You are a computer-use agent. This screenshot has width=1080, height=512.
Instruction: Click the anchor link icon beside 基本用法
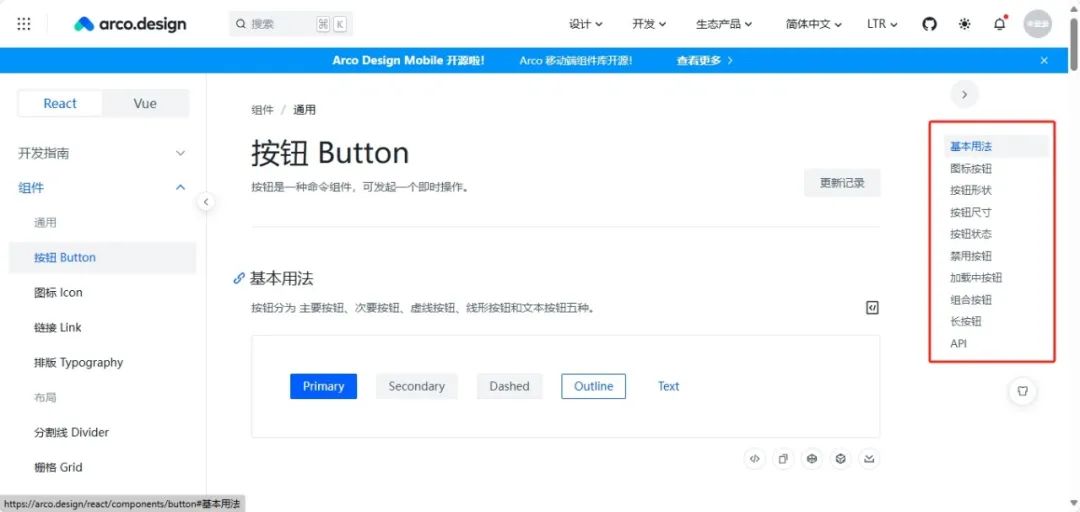pyautogui.click(x=239, y=278)
